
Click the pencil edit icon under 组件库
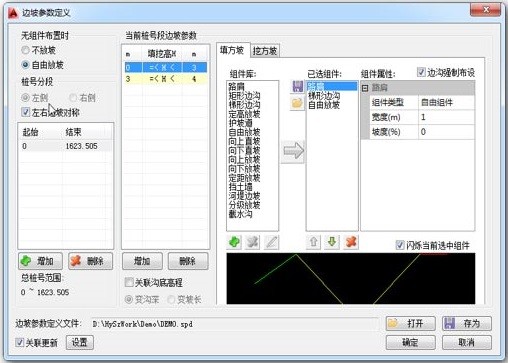click(271, 242)
